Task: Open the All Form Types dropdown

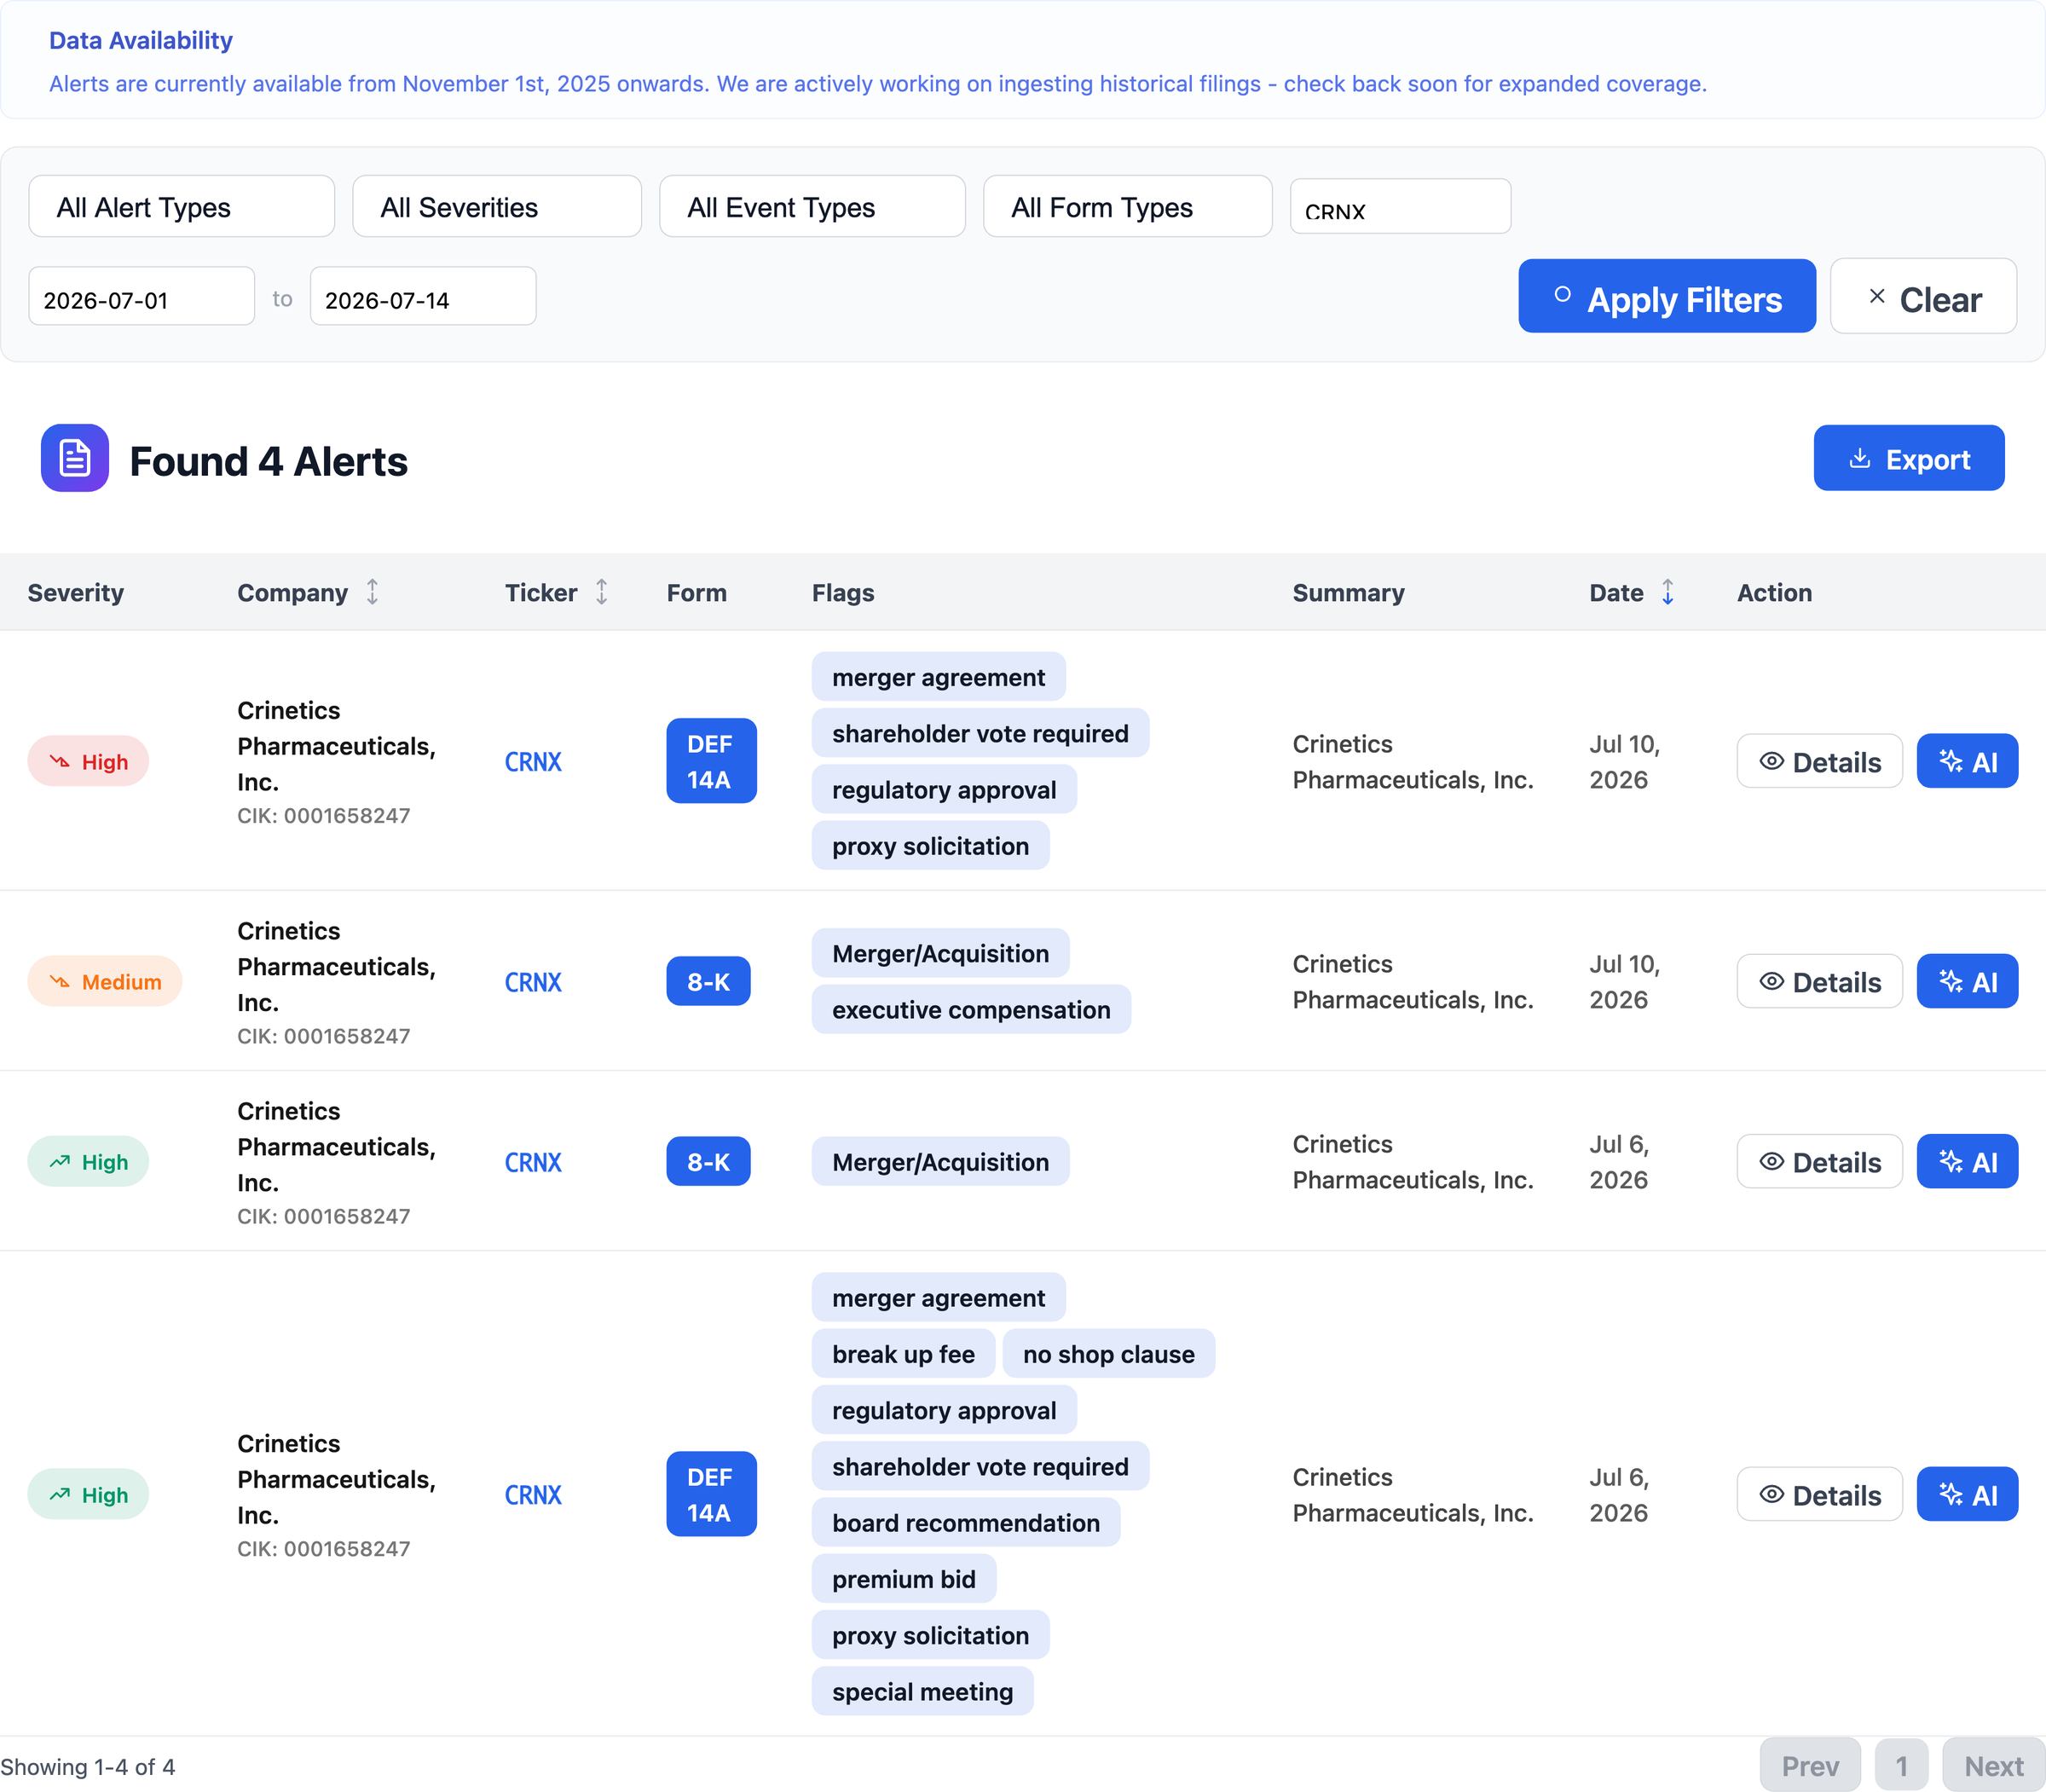Action: click(1127, 207)
